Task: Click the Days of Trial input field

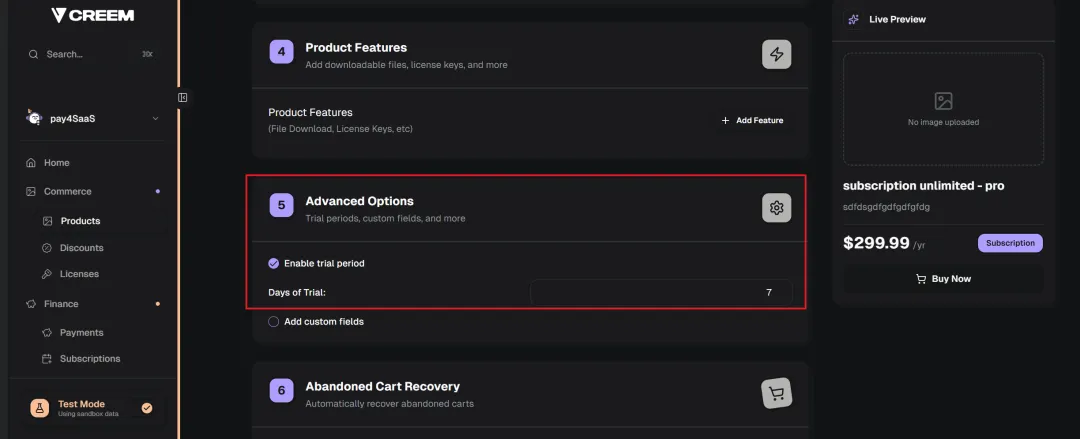Action: tap(661, 292)
